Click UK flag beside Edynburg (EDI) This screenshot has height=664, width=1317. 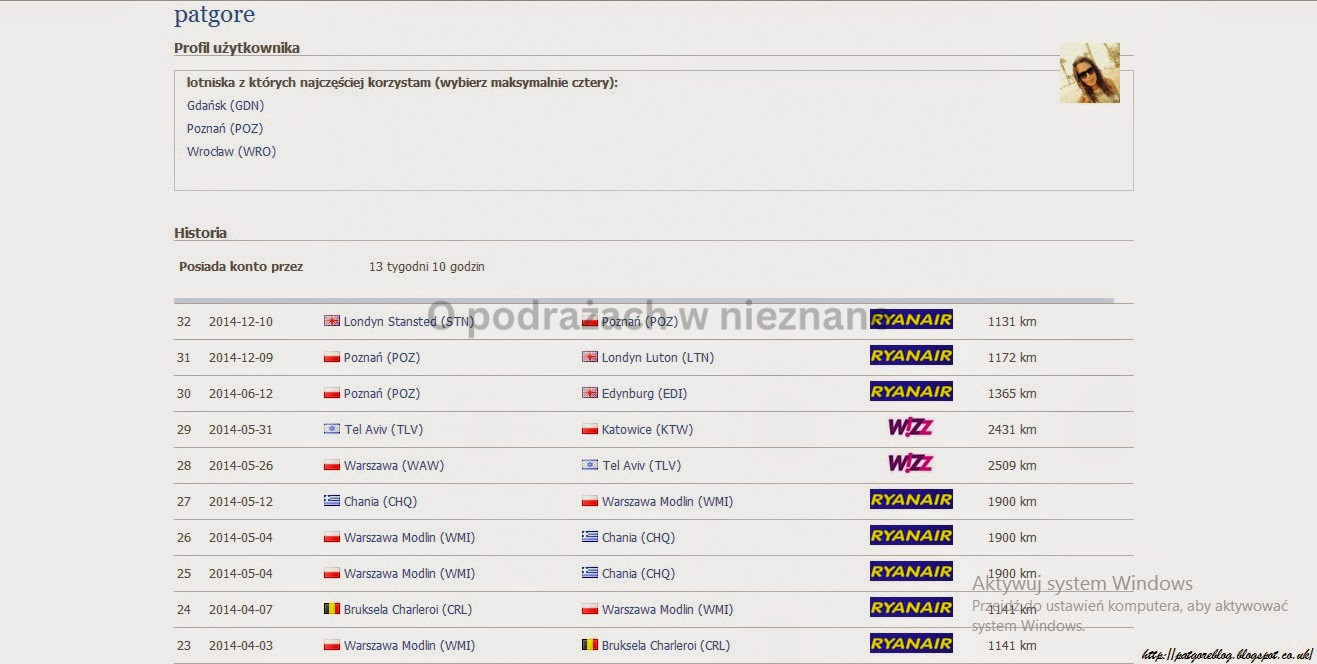[x=590, y=394]
